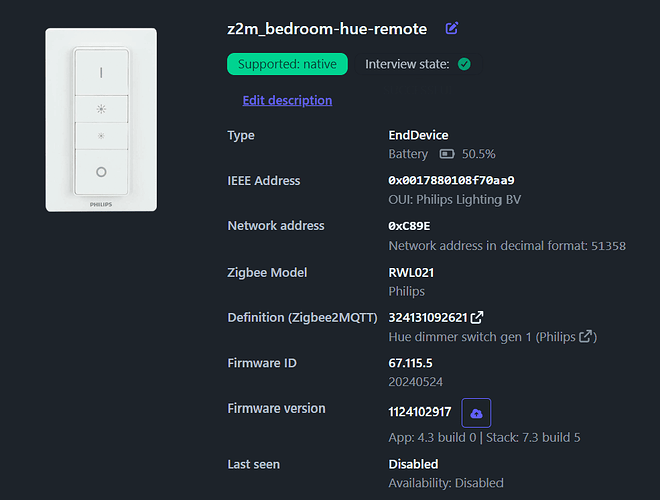660x500 pixels.
Task: Click the Definition (Zigbee2MQTT) label
Action: [x=302, y=317]
